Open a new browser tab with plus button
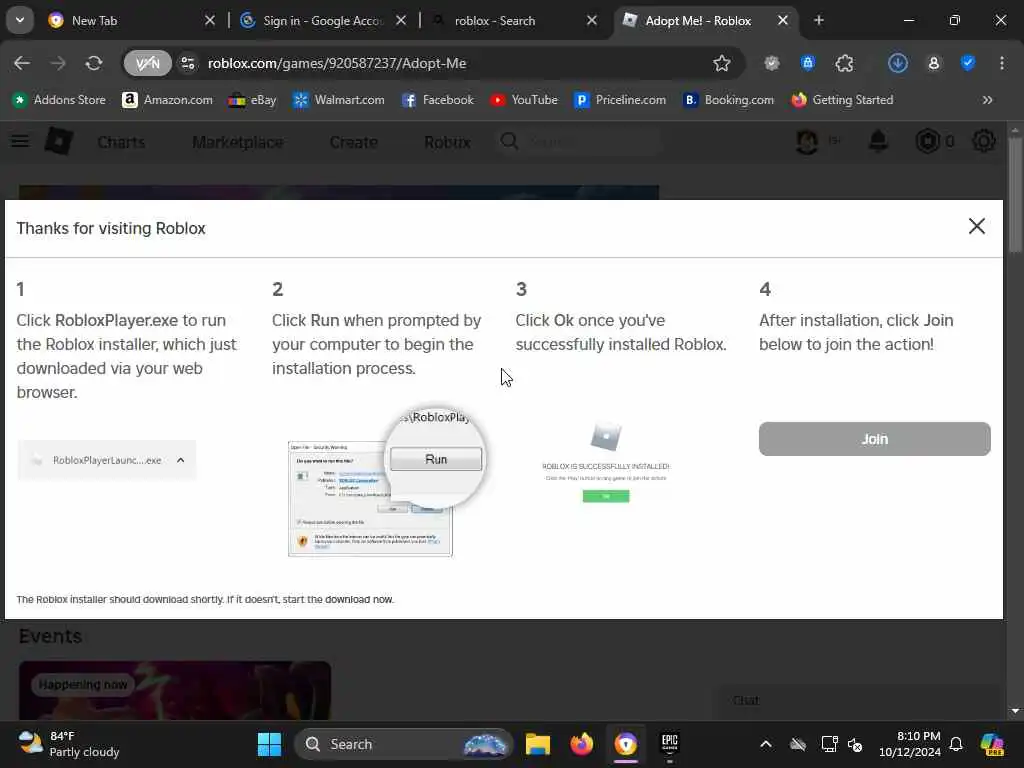This screenshot has height=768, width=1024. point(819,20)
